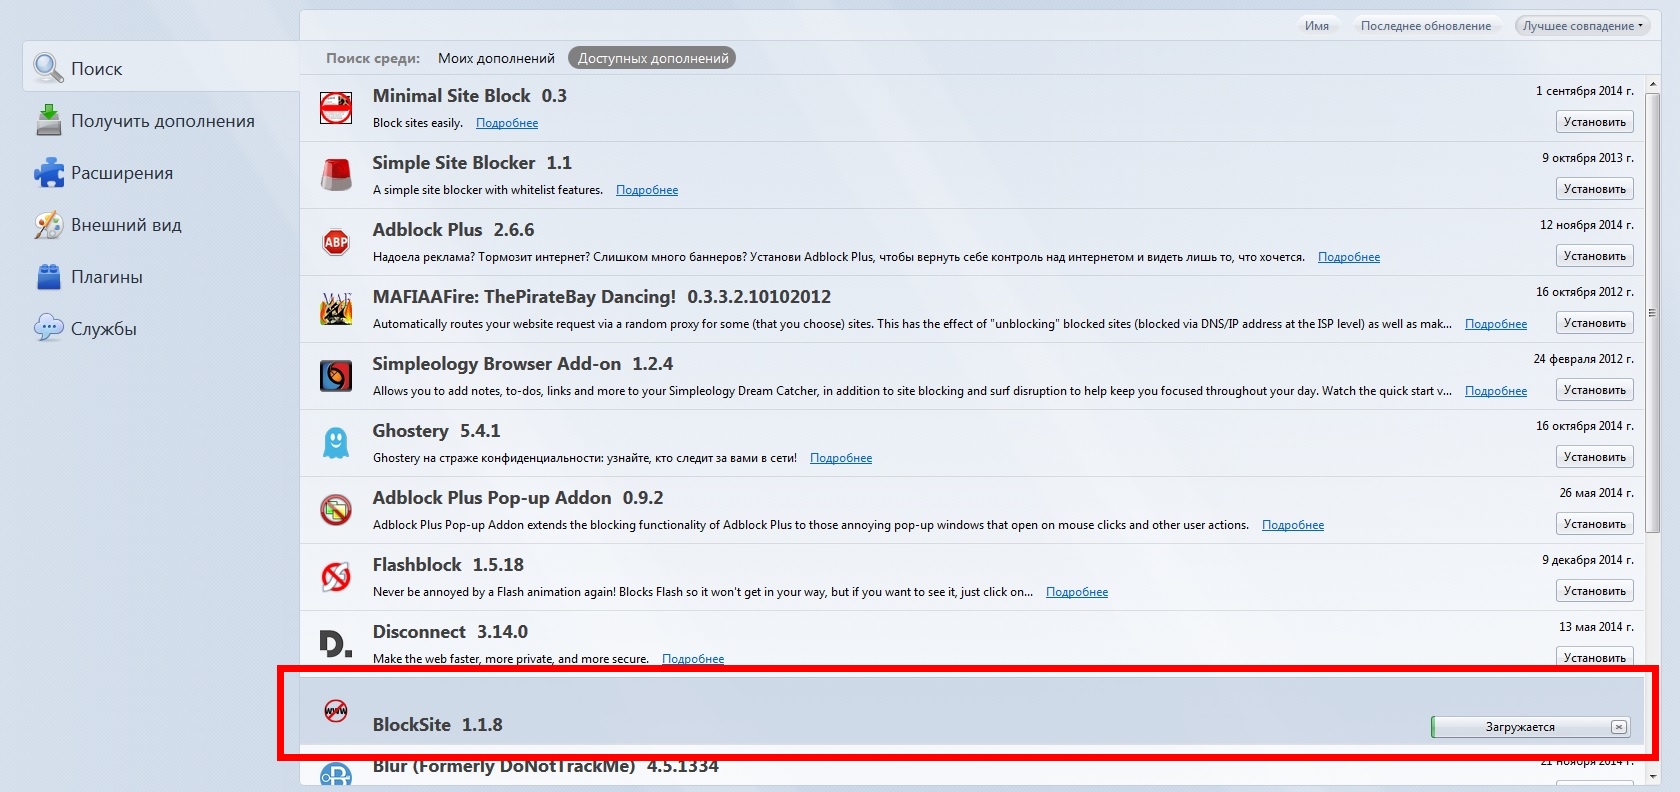Install Flashblock 1.5.18
This screenshot has width=1680, height=792.
[x=1595, y=591]
